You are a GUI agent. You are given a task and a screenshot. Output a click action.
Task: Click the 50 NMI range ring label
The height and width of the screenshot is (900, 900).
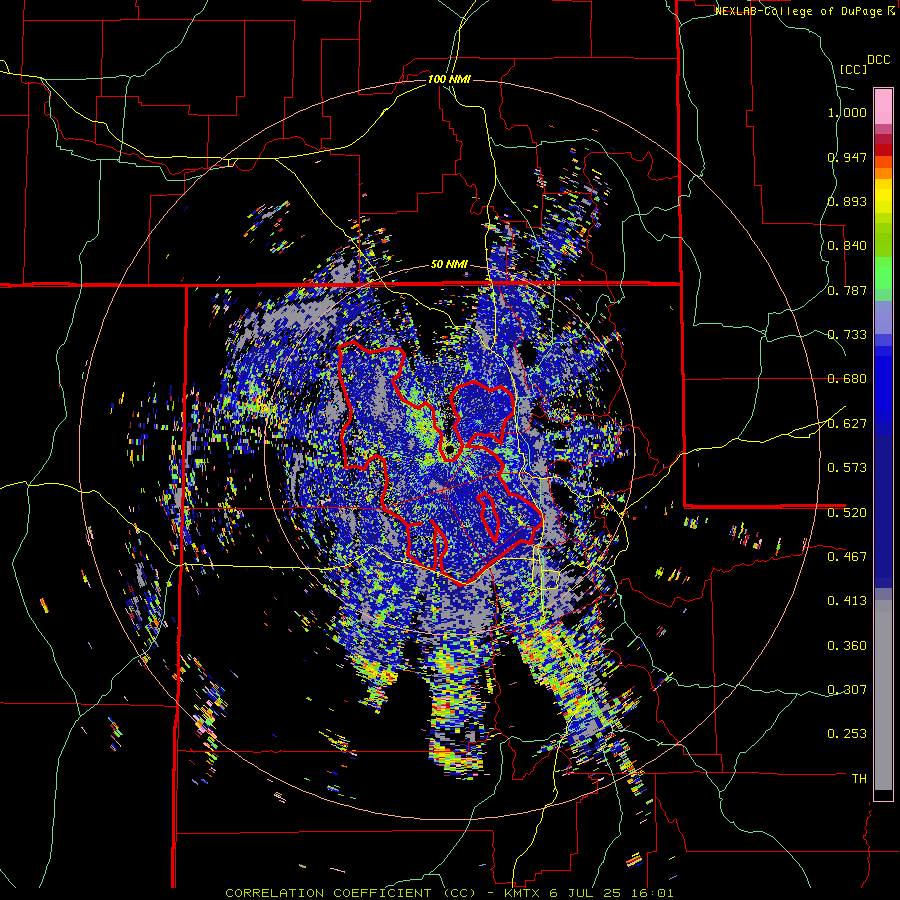449,265
